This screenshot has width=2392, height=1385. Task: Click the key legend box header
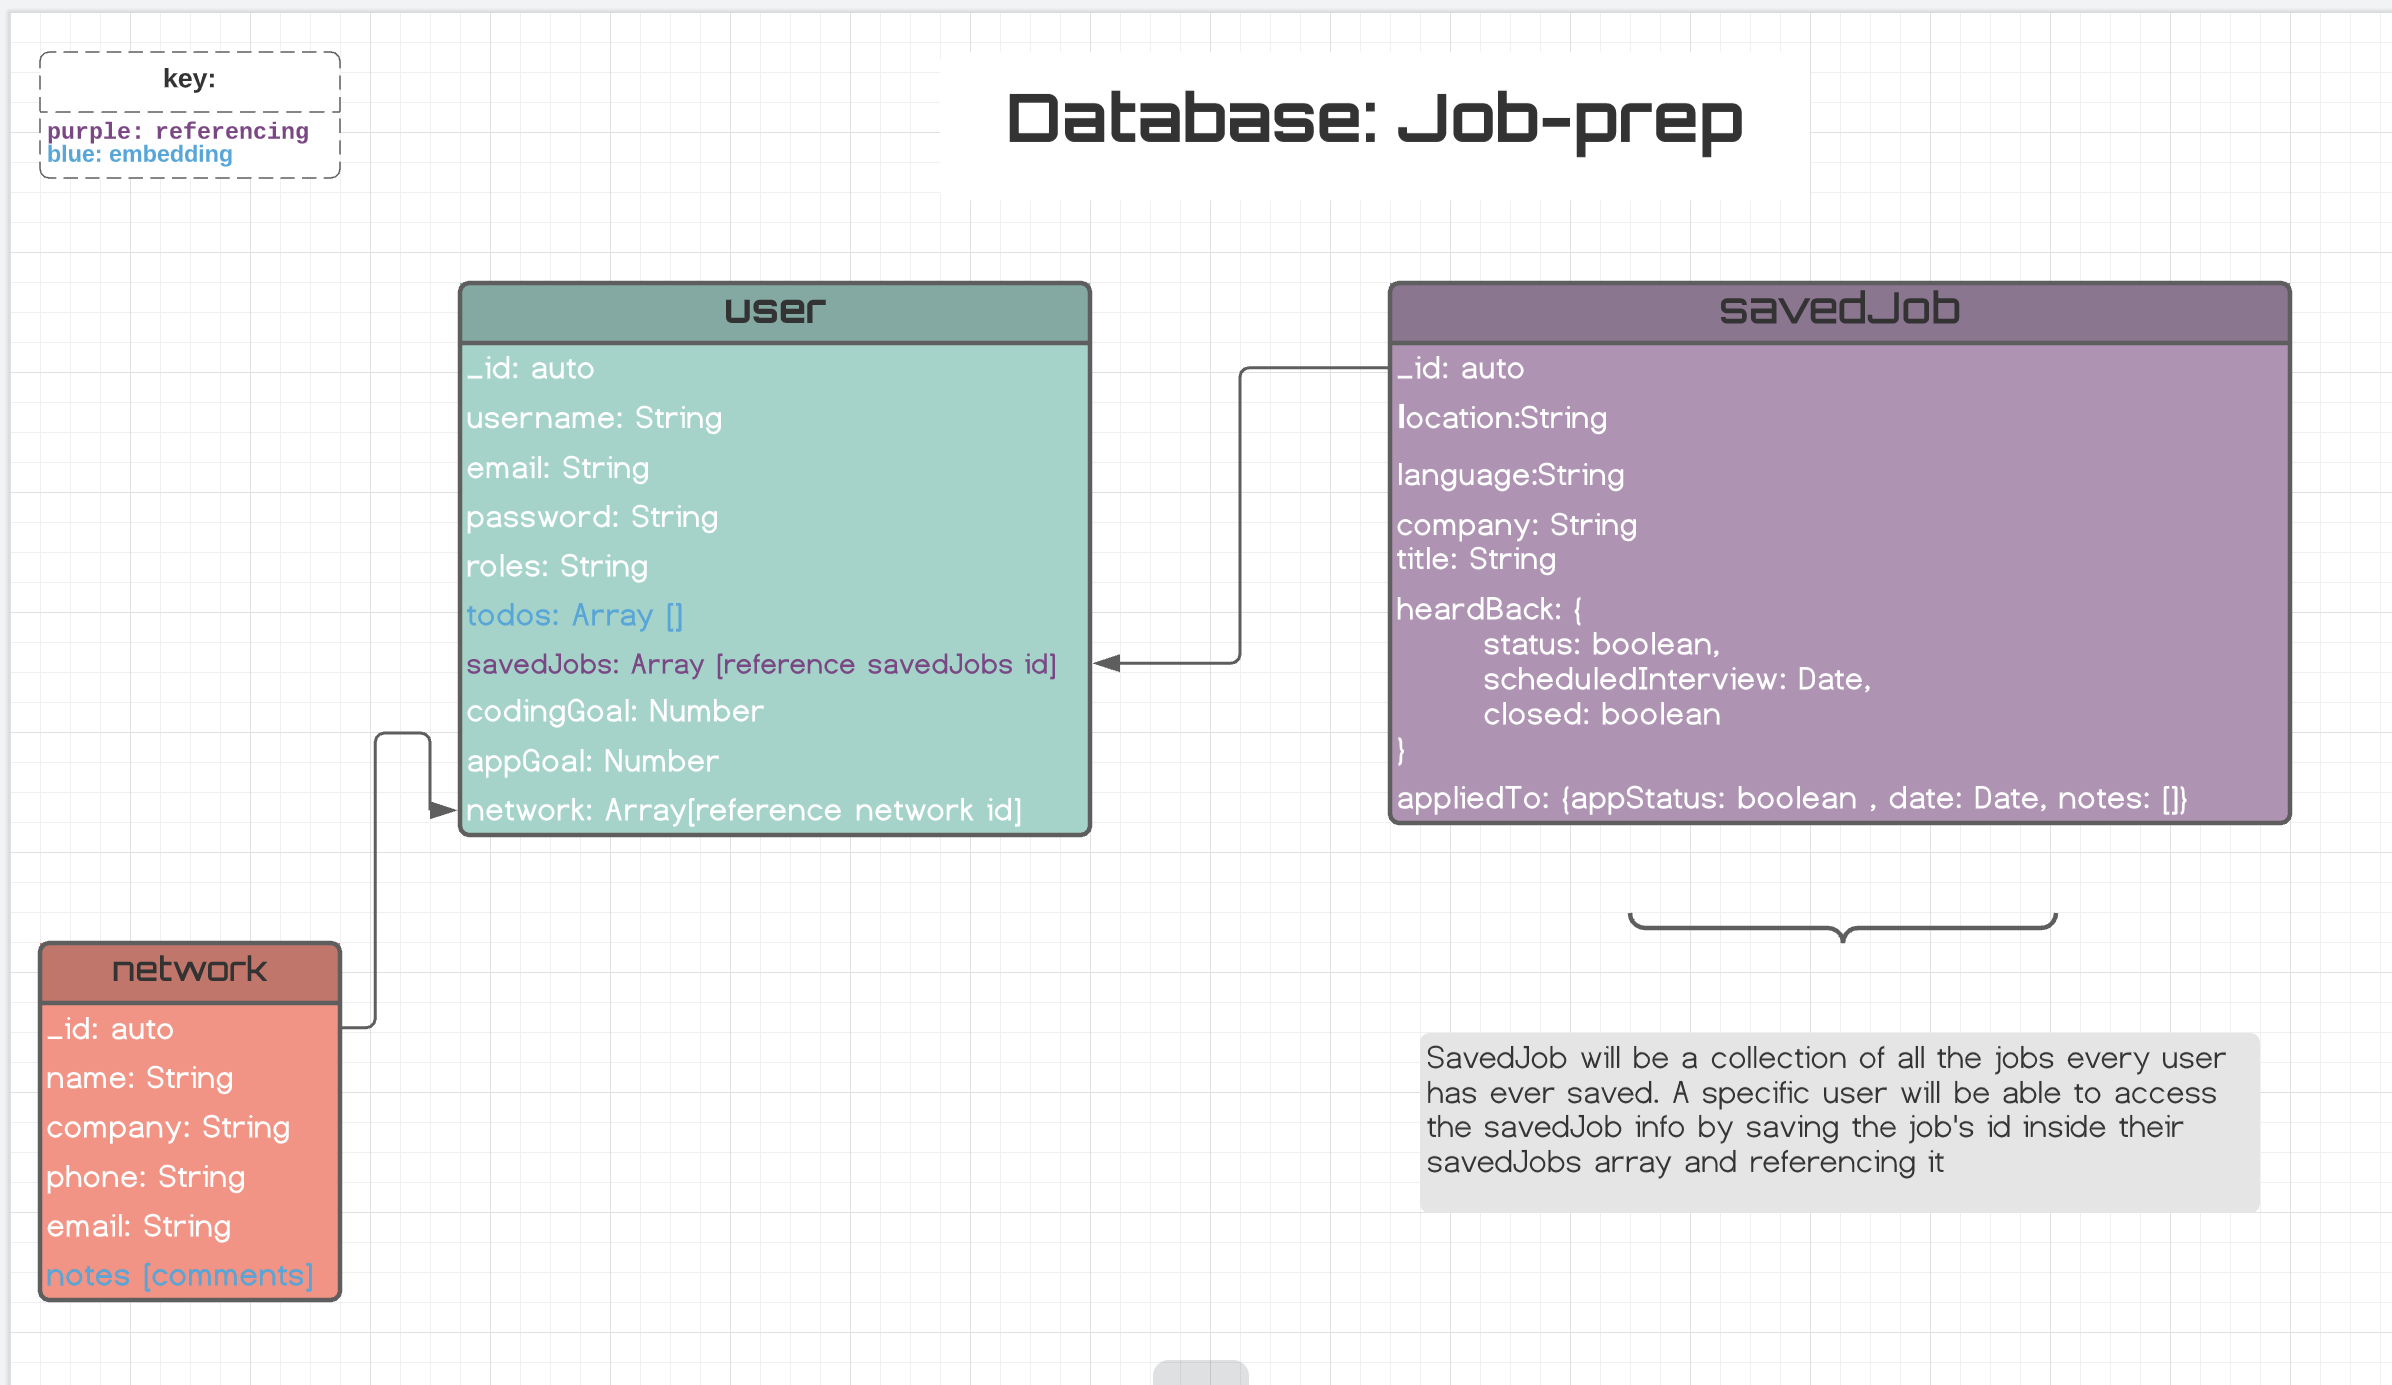(x=189, y=79)
